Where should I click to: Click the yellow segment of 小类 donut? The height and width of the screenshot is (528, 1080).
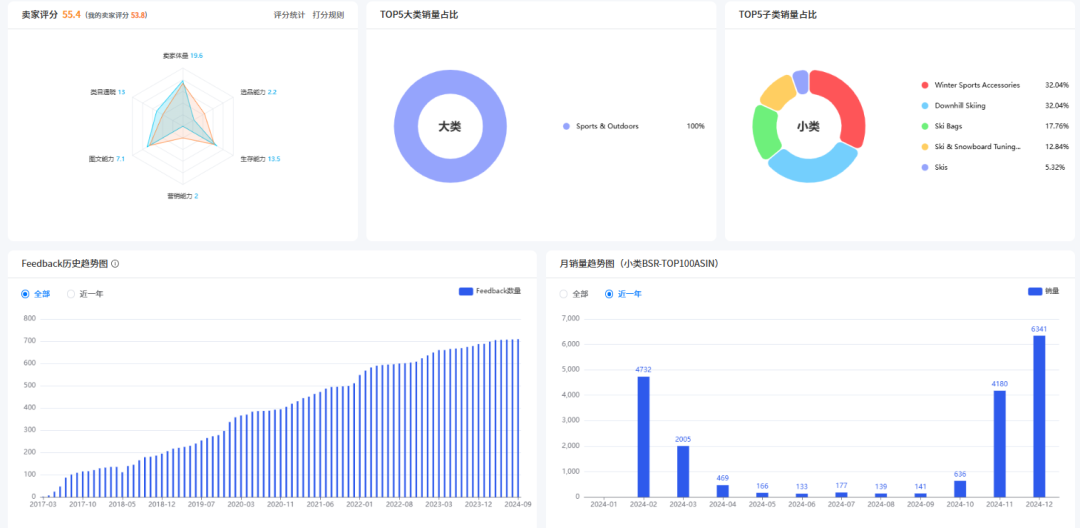coord(780,92)
